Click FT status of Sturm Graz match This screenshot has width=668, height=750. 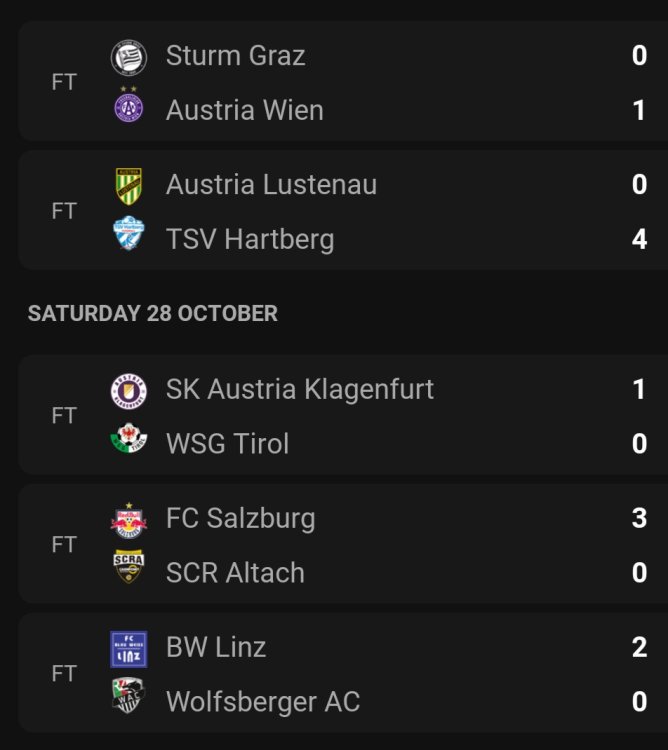point(64,82)
